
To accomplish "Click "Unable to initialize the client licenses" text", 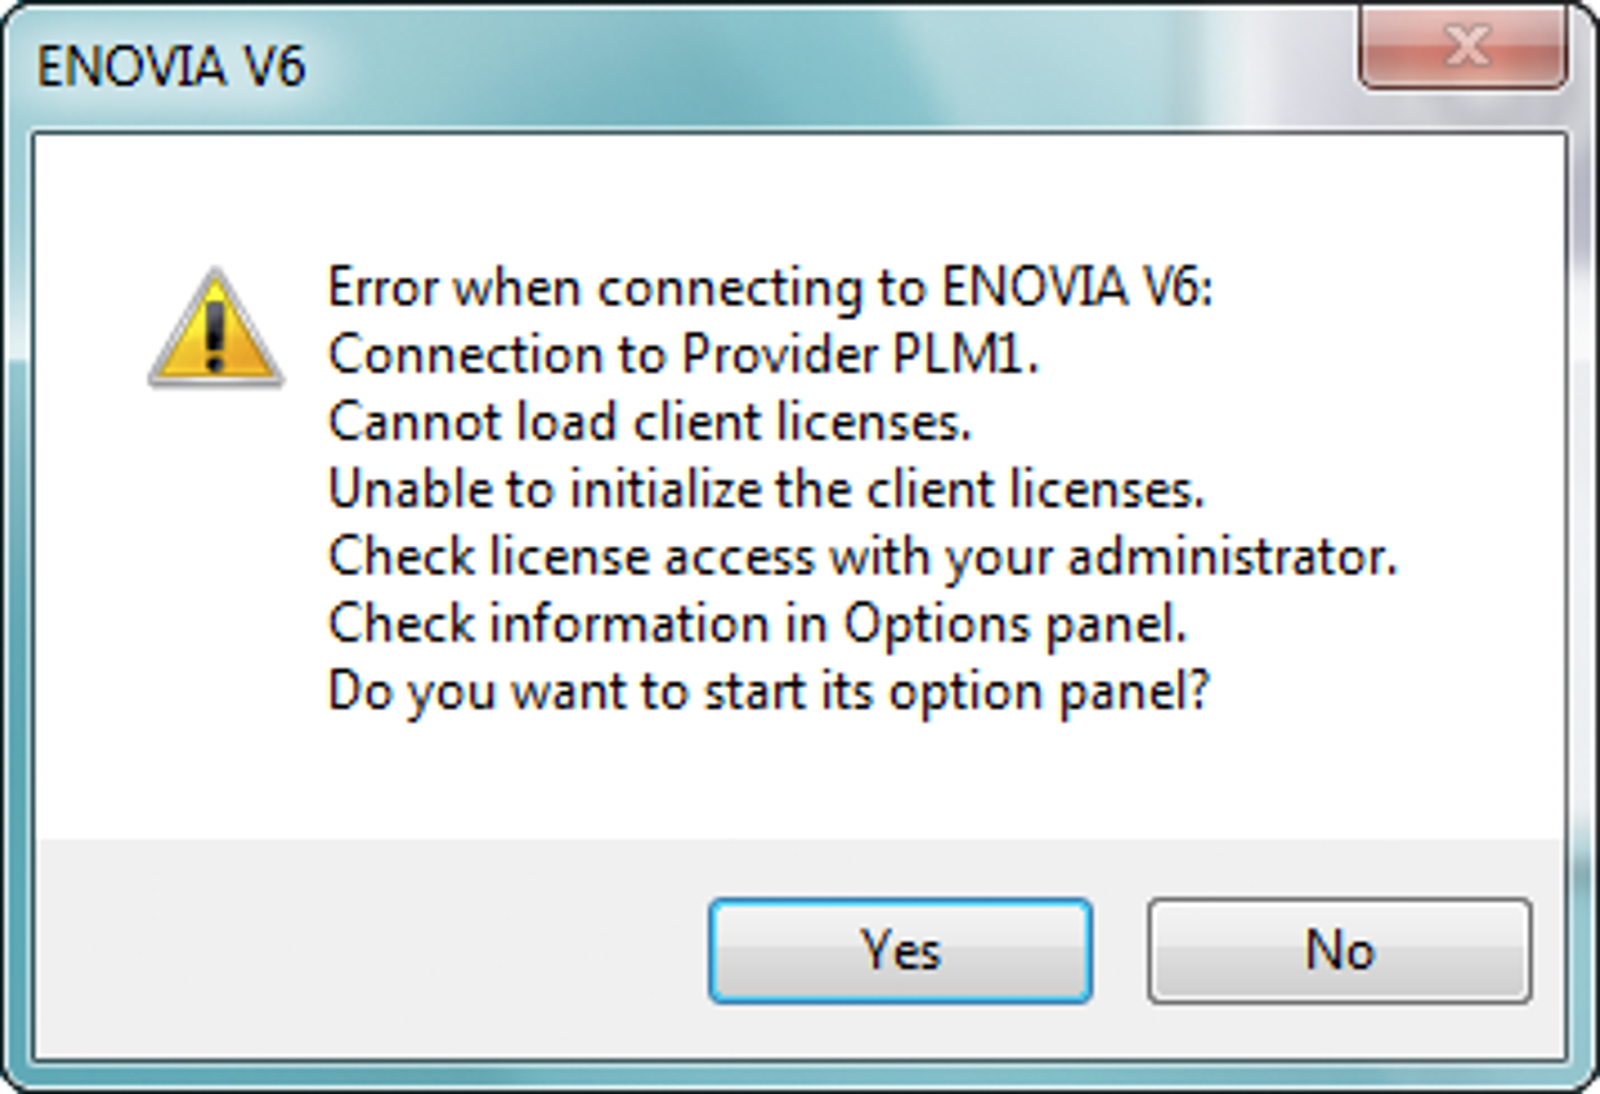I will 766,489.
